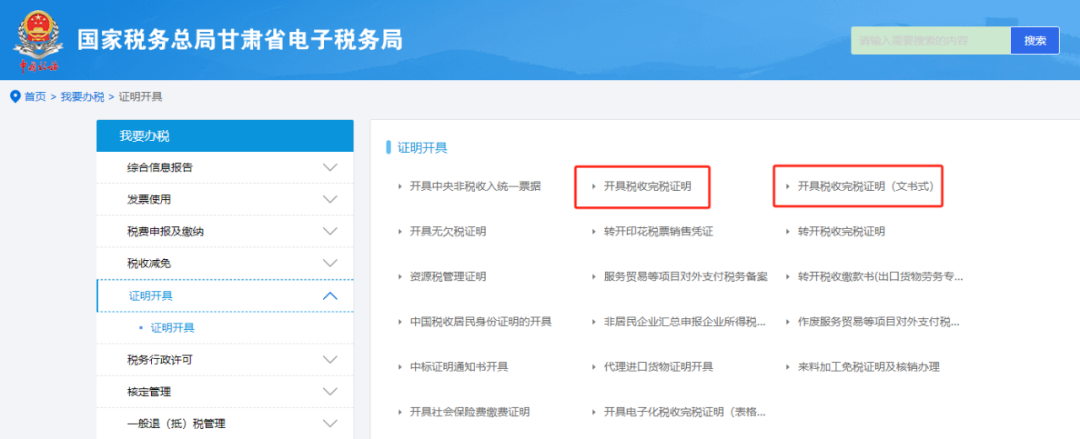Select 发票使用 in sidebar menu

[x=149, y=199]
